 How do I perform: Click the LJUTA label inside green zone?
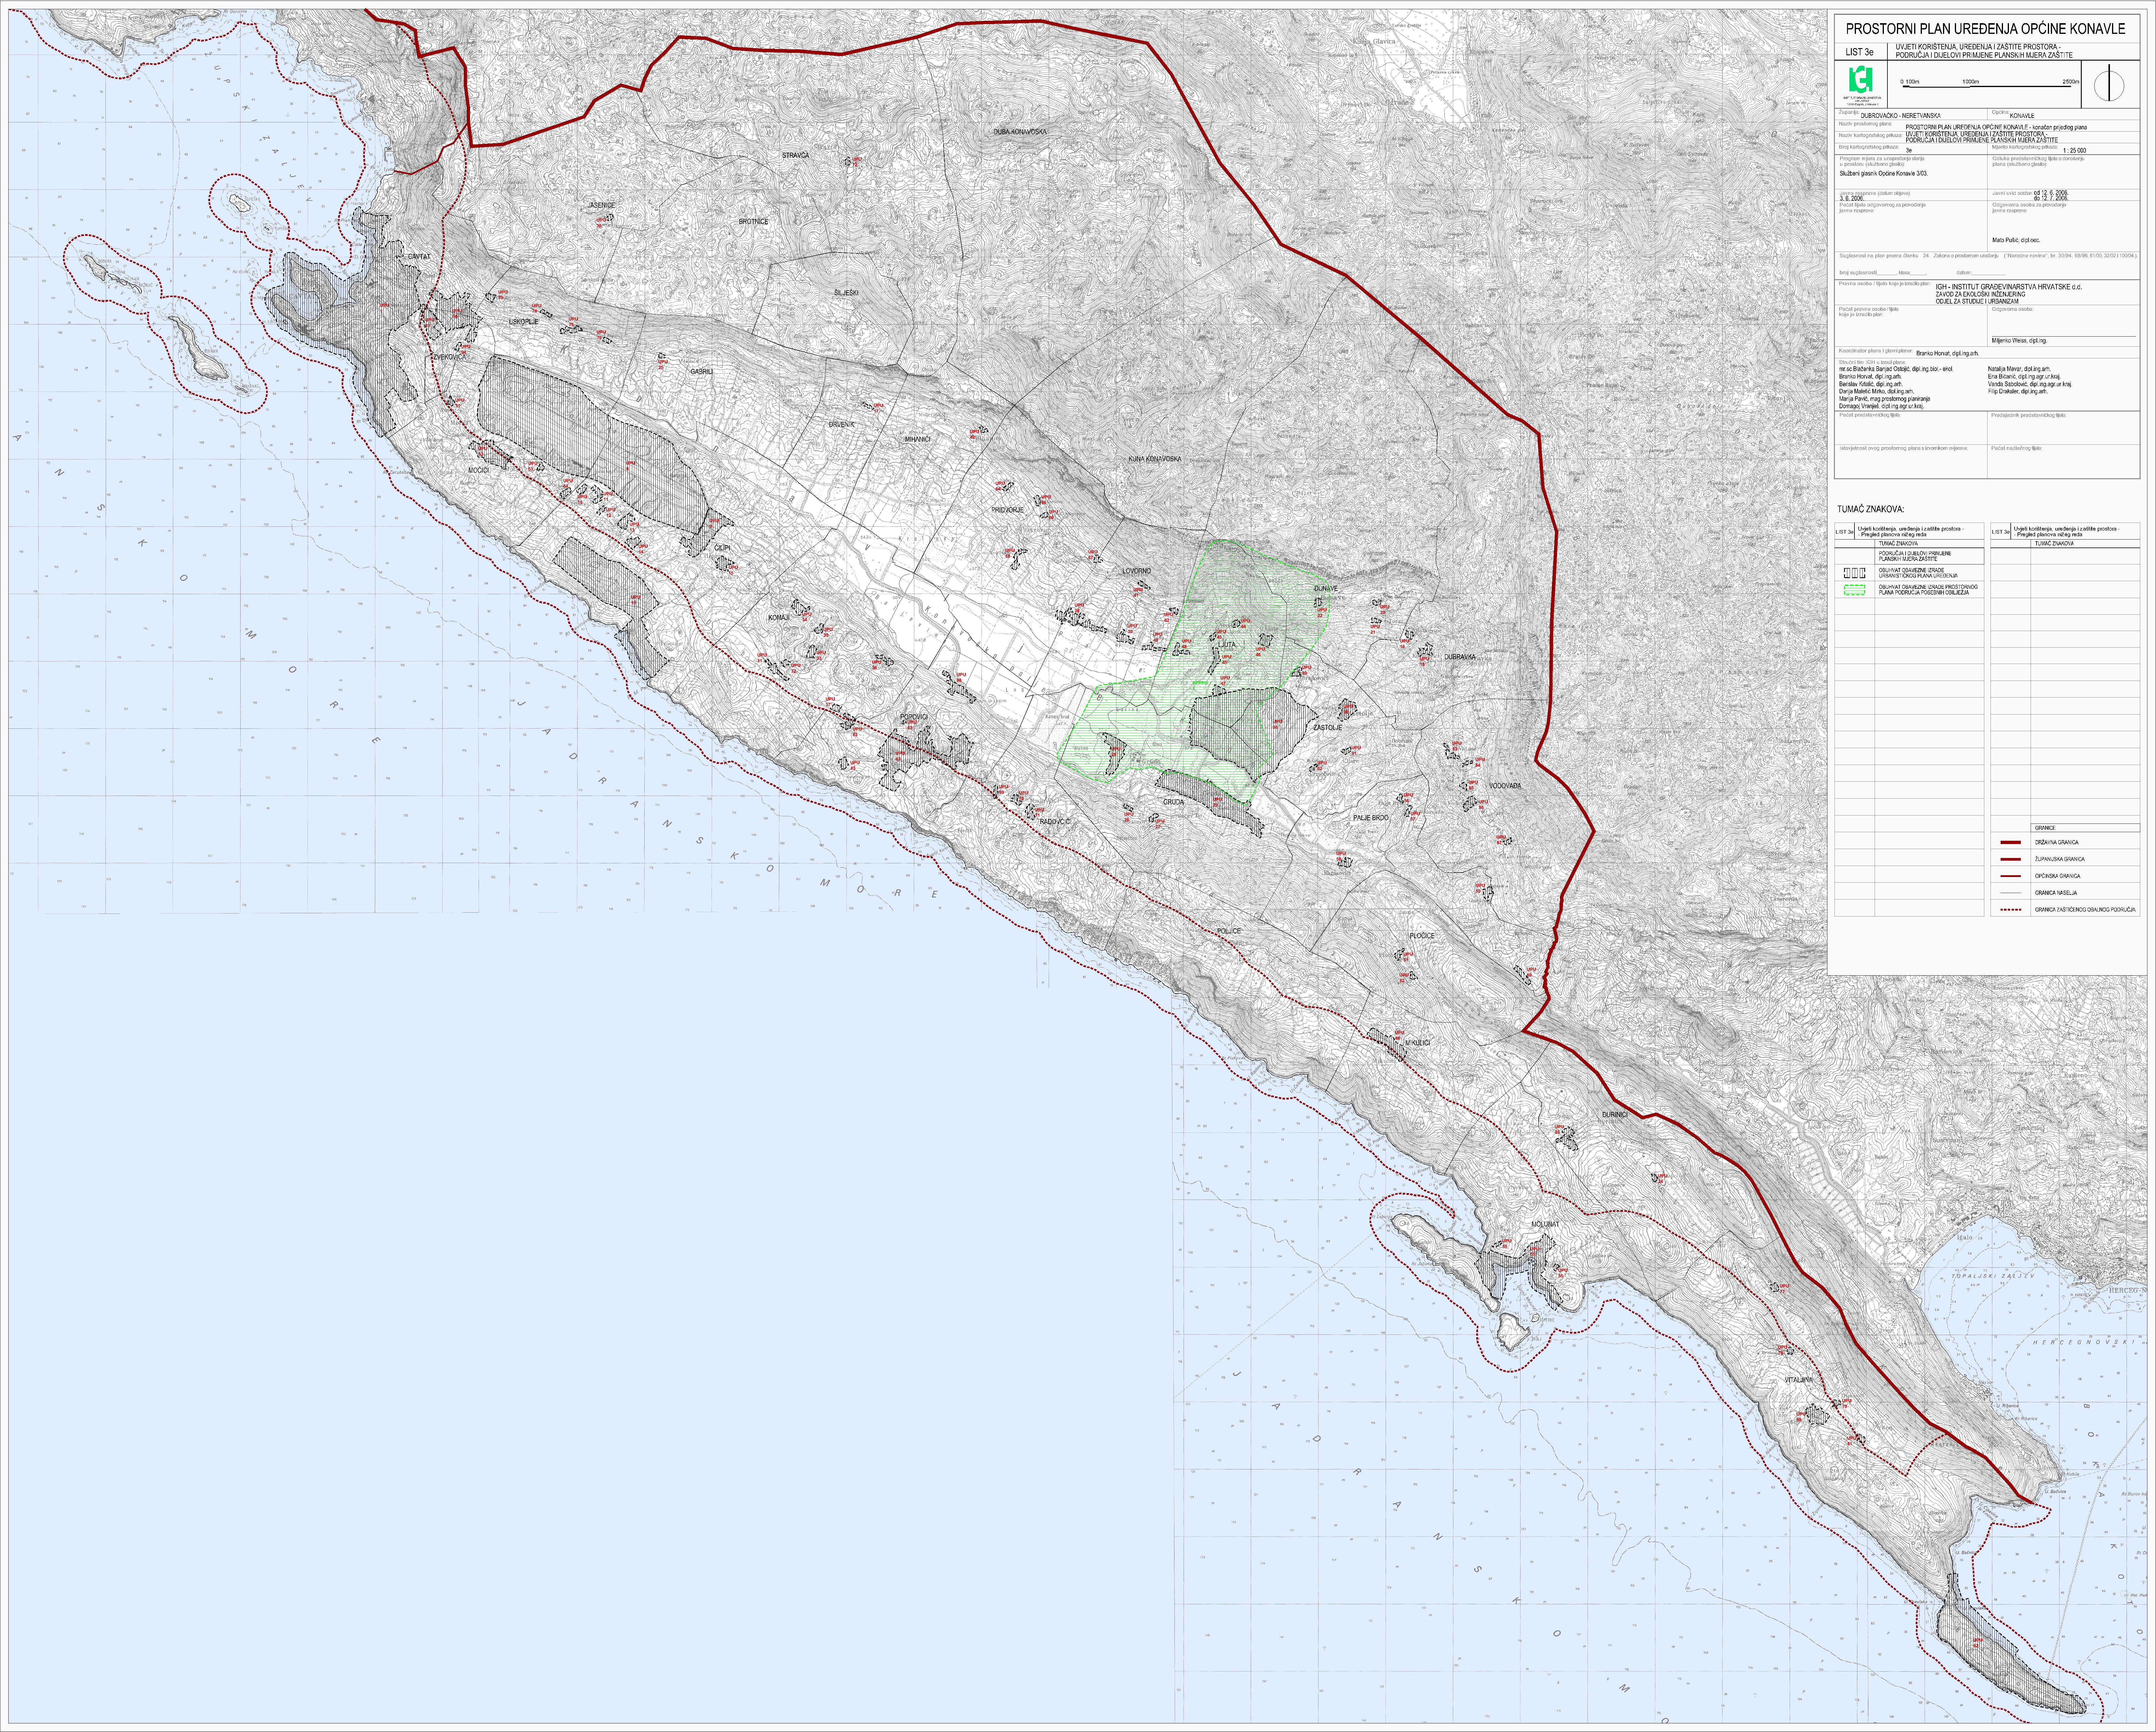coord(1227,645)
